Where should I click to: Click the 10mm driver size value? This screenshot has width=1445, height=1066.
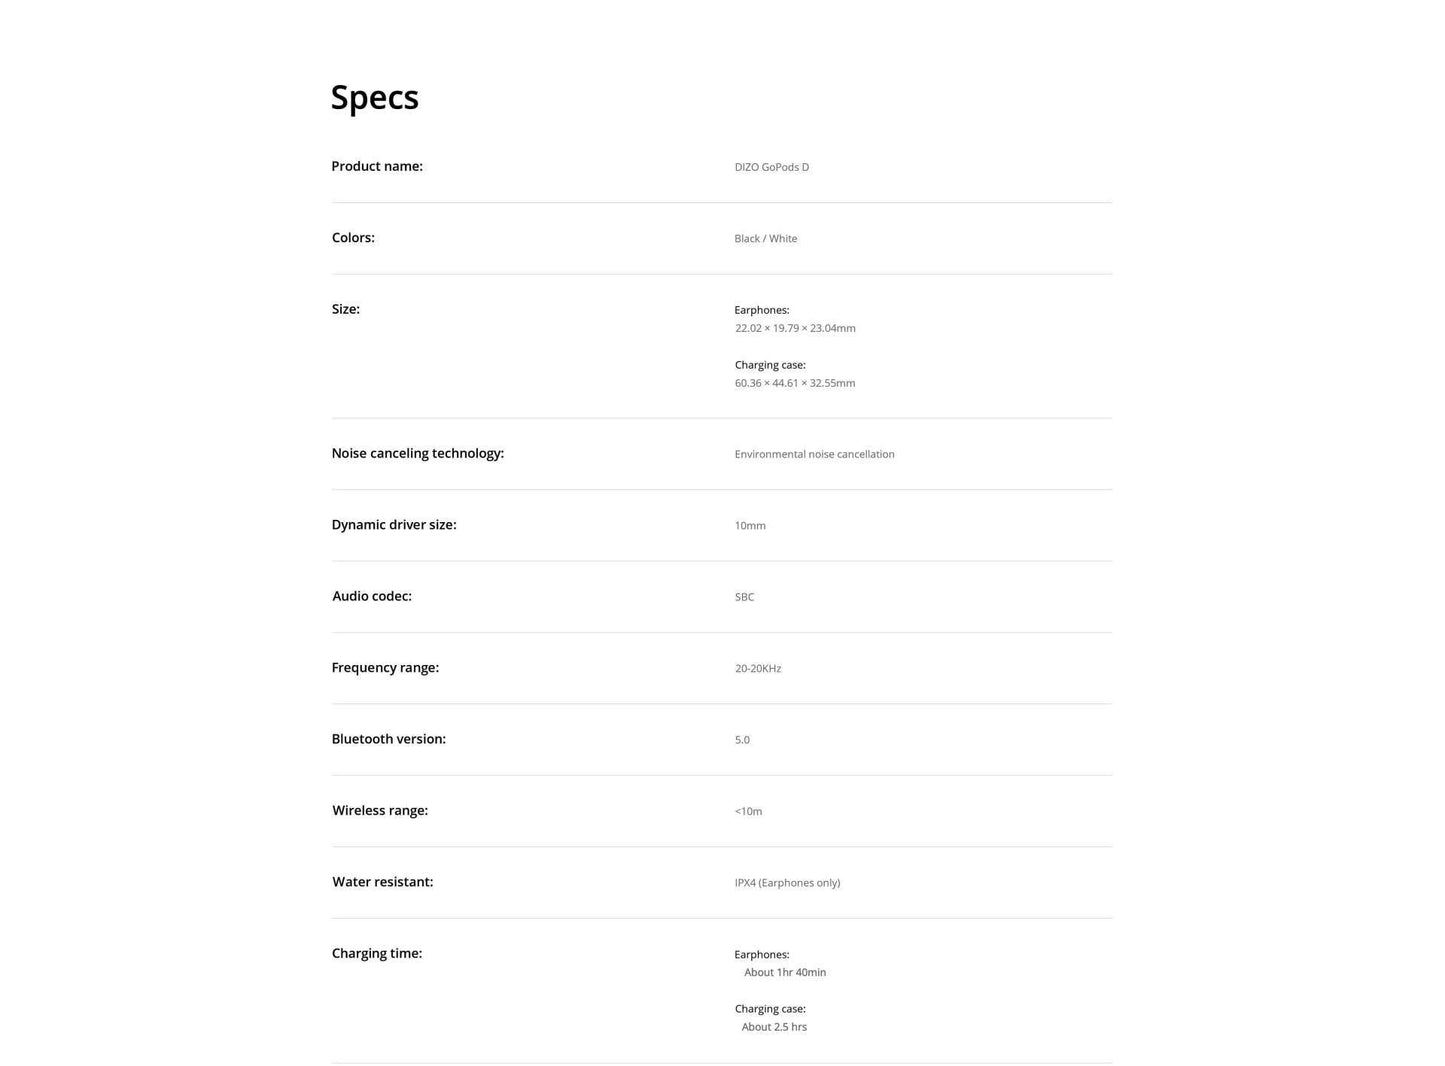750,526
